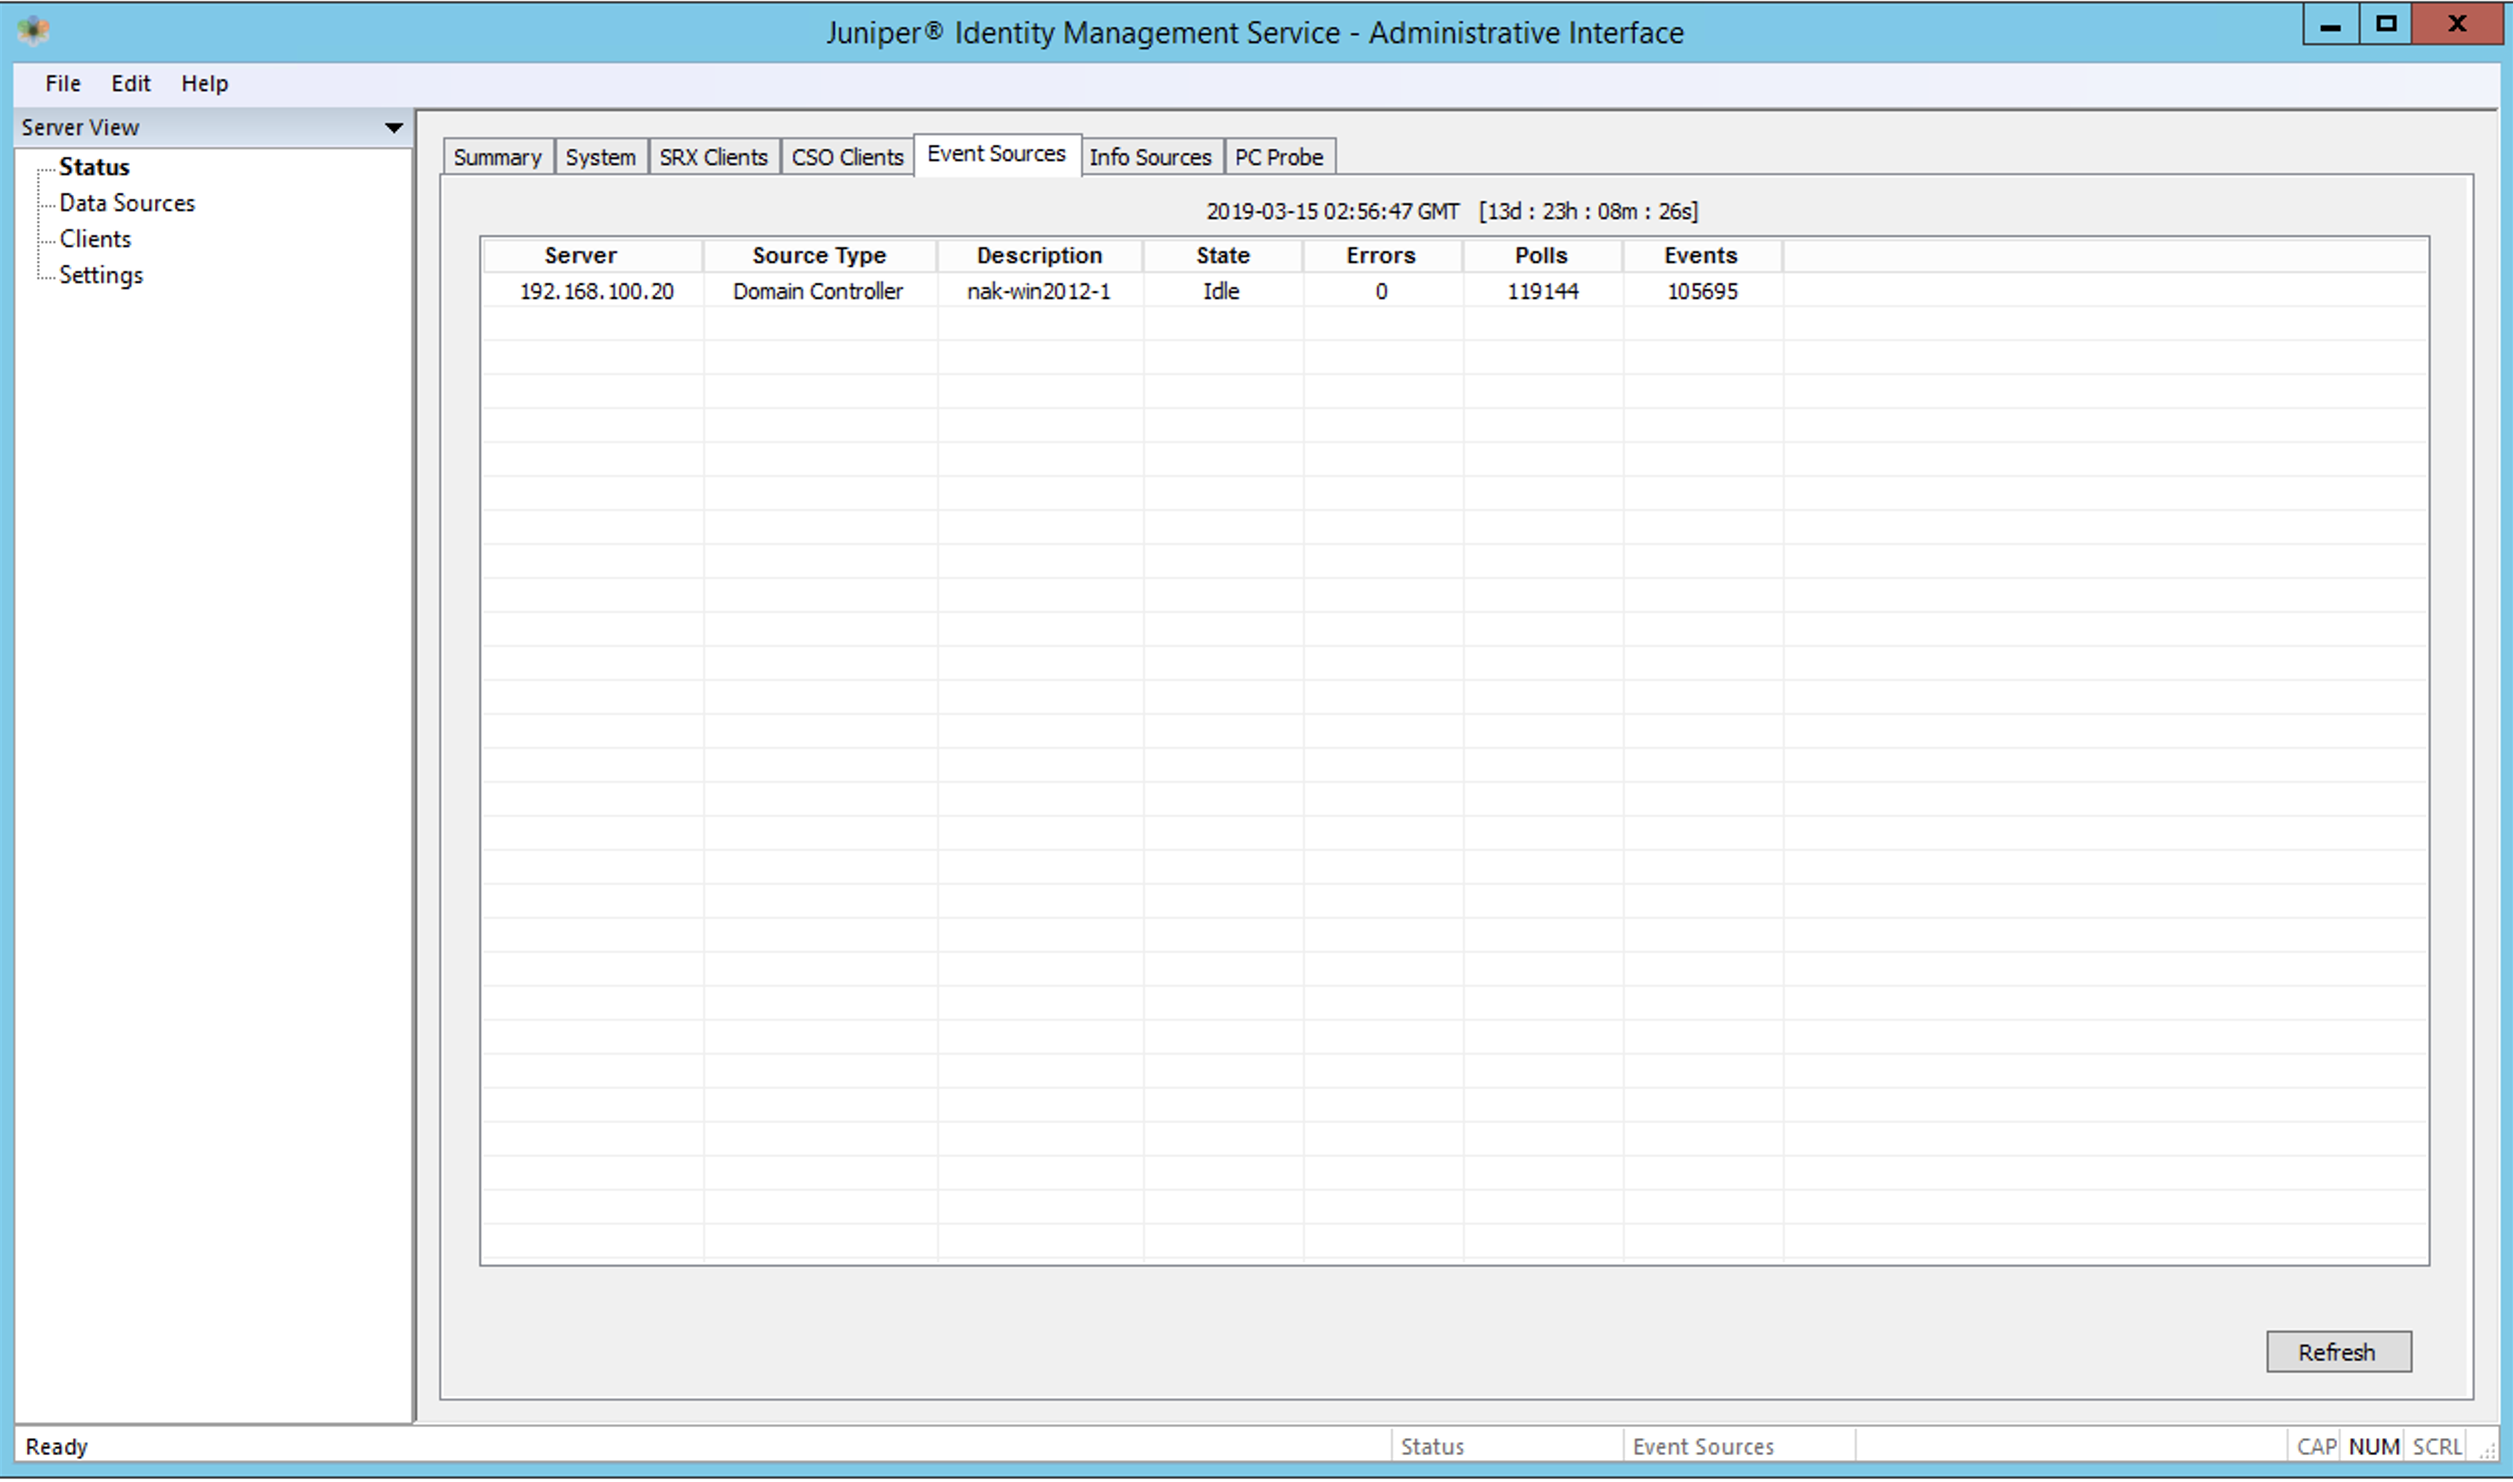
Task: Switch to the Info Sources tab
Action: 1151,157
